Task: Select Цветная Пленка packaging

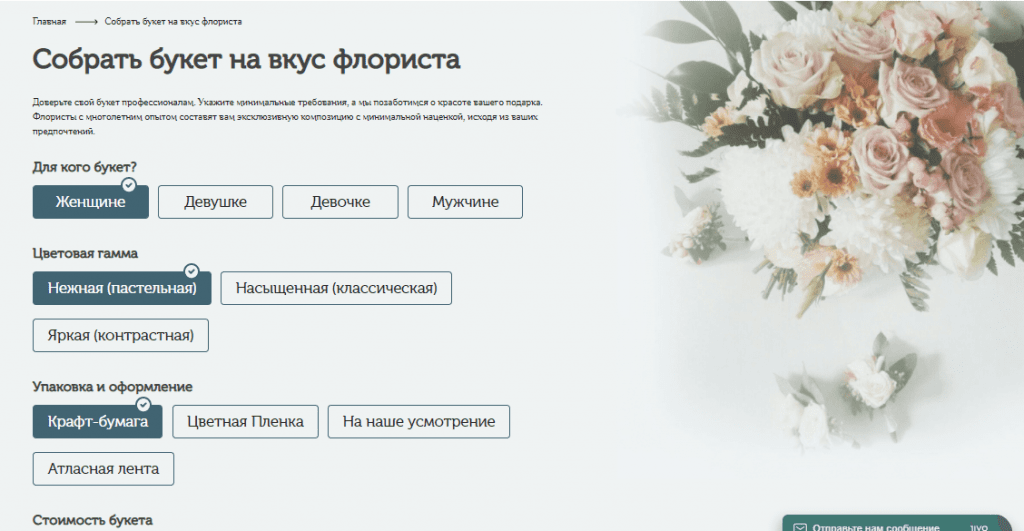Action: point(245,422)
